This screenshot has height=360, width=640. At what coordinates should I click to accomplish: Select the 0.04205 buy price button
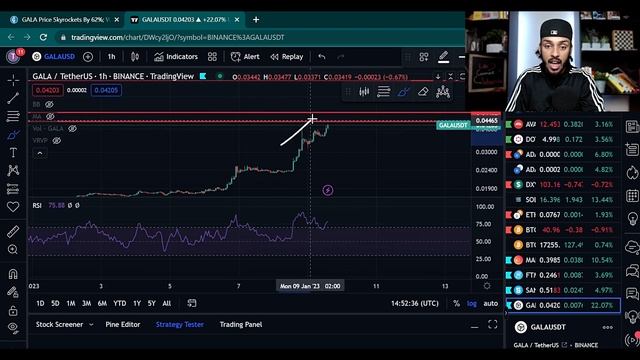(106, 90)
